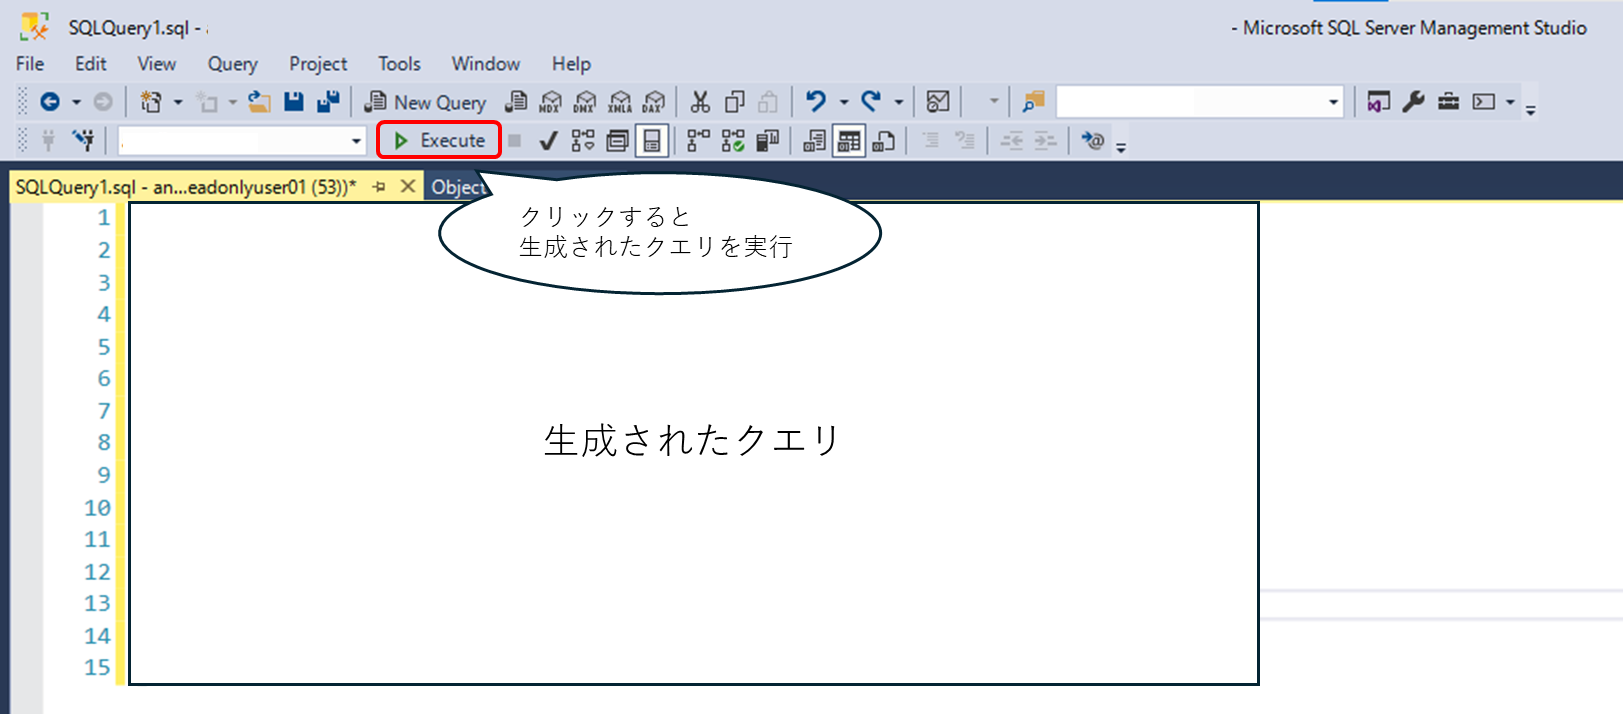
Task: Click the New Project icon
Action: pyautogui.click(x=151, y=102)
